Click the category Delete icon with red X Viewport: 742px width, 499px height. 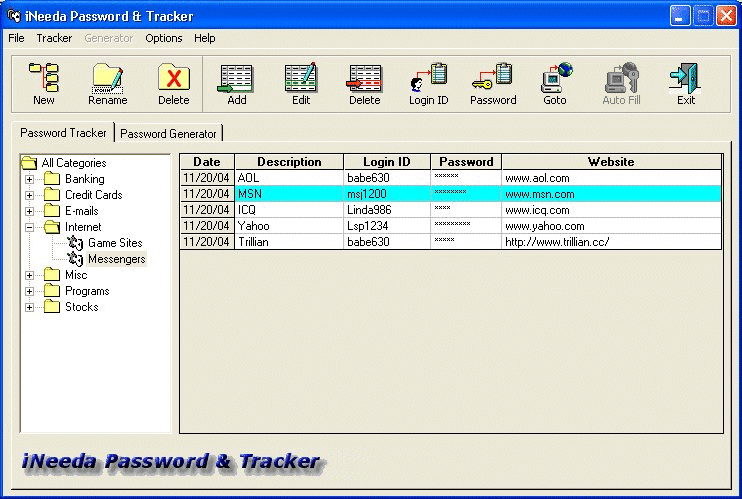pos(174,77)
